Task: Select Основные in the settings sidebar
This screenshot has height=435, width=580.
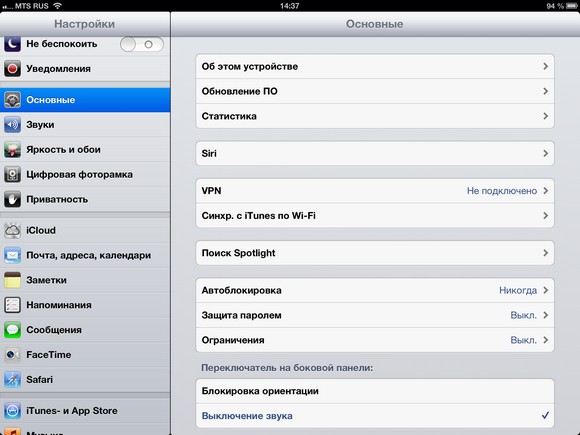Action: pyautogui.click(x=85, y=100)
